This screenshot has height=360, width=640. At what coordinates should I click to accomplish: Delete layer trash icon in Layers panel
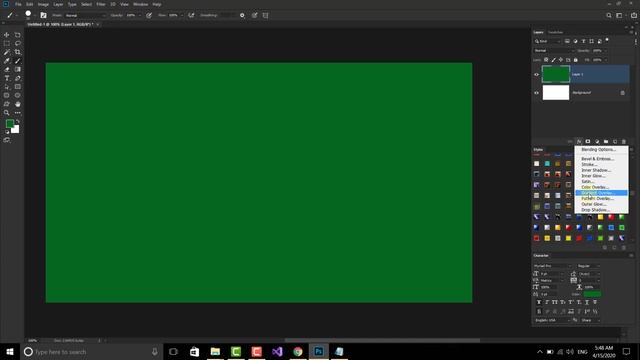624,142
